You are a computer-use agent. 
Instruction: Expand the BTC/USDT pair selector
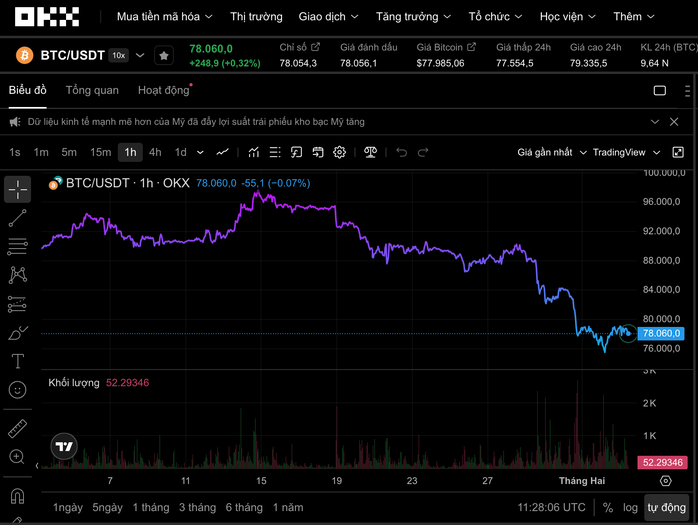pyautogui.click(x=140, y=56)
